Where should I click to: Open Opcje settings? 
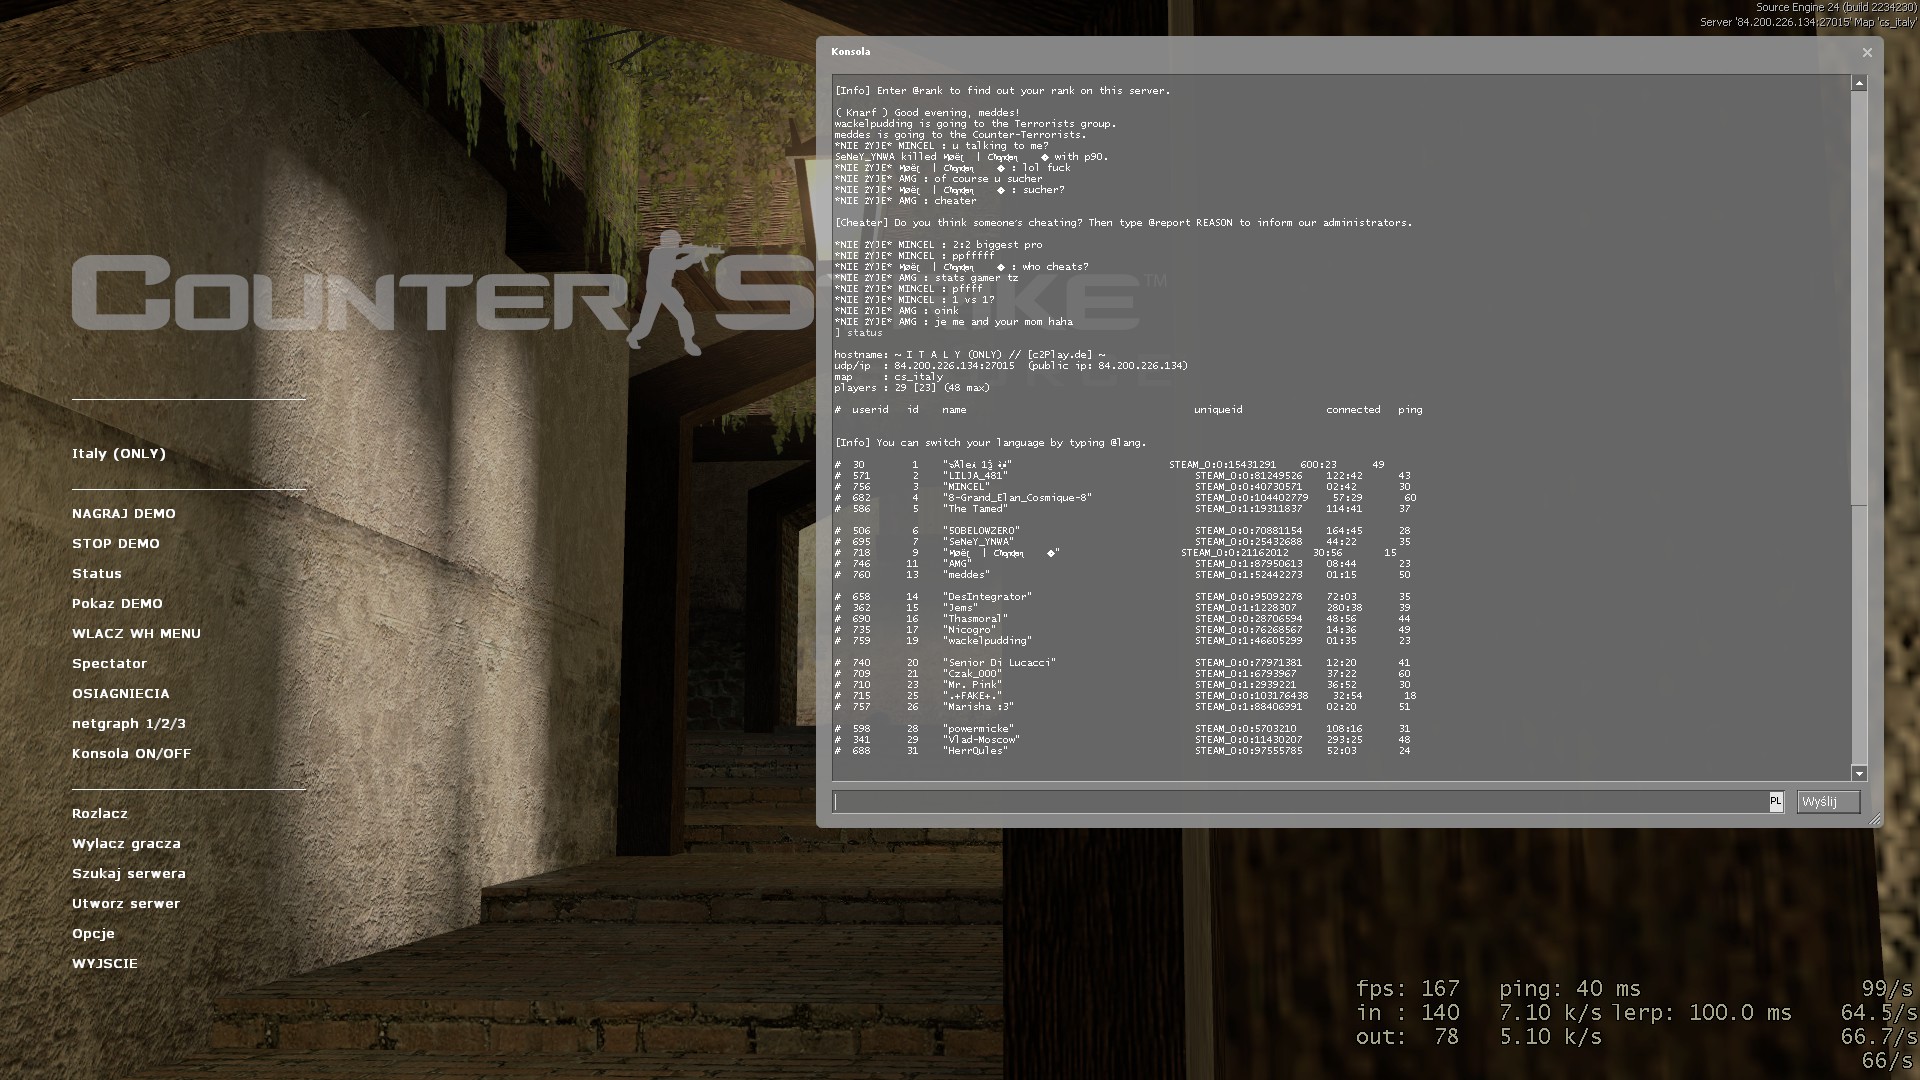point(93,934)
